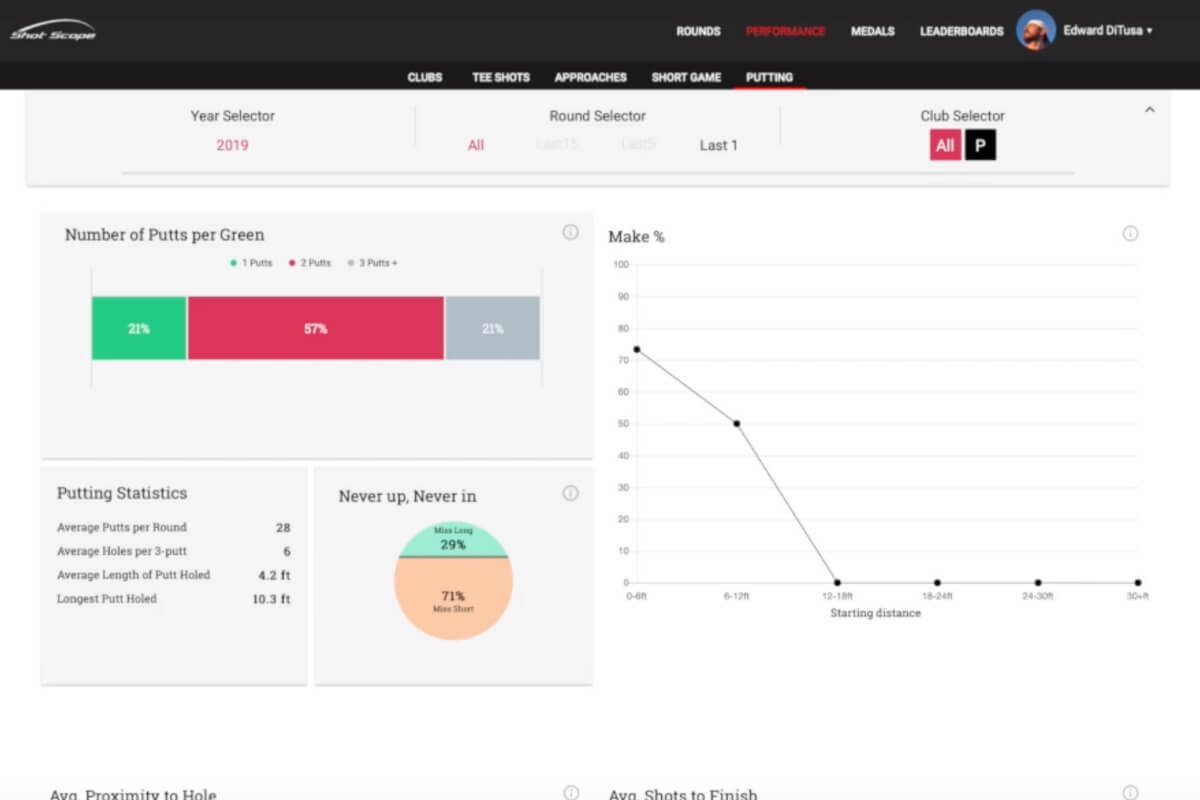Switch to the Short Game tab
This screenshot has height=800, width=1200.
686,77
